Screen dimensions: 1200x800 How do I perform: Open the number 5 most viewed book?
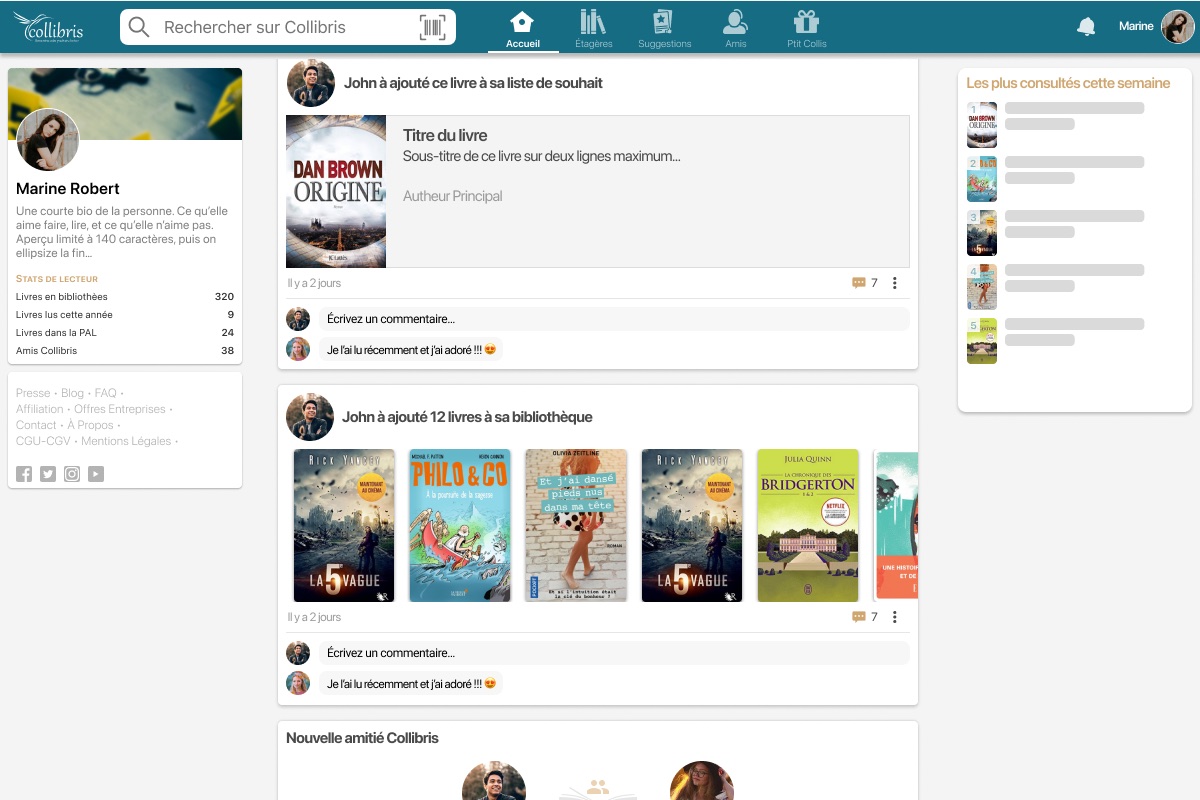tap(982, 341)
